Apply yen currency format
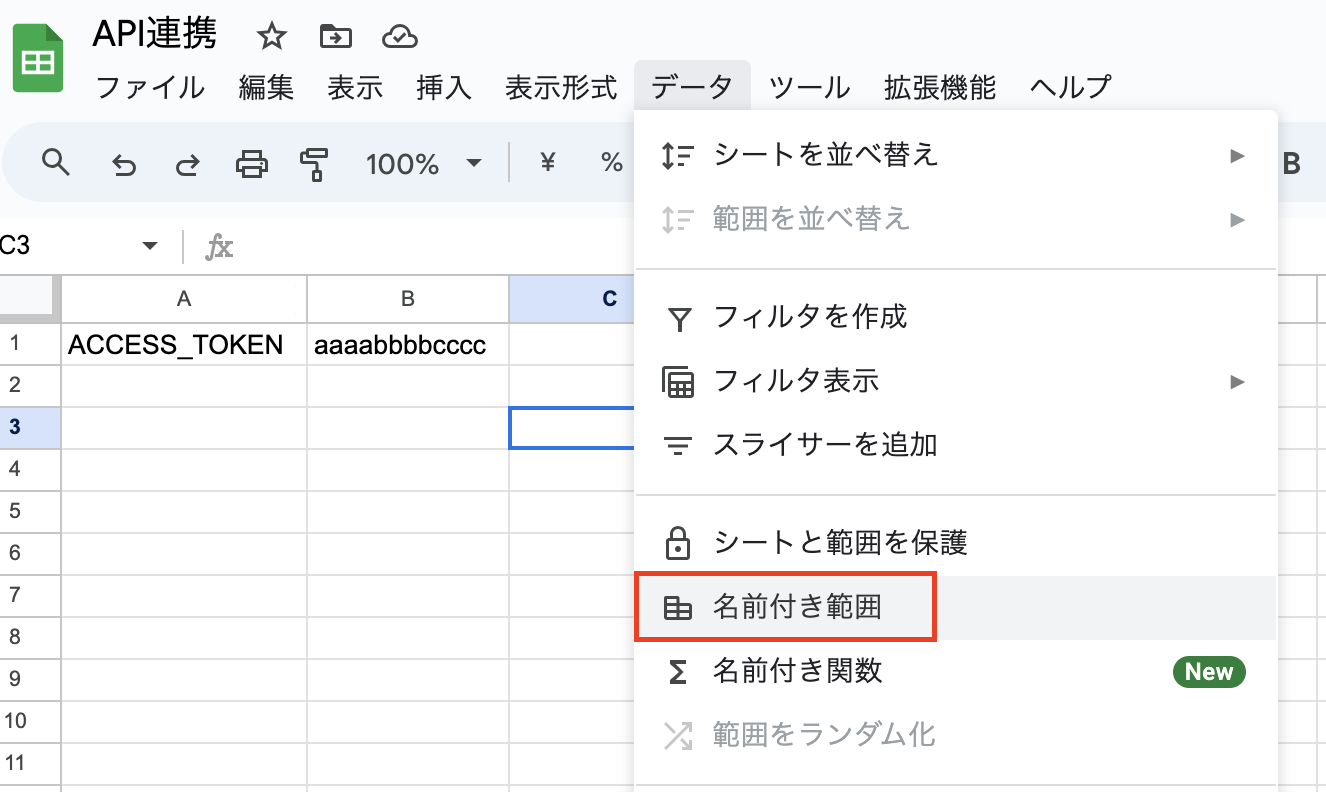Viewport: 1326px width, 792px height. [547, 163]
